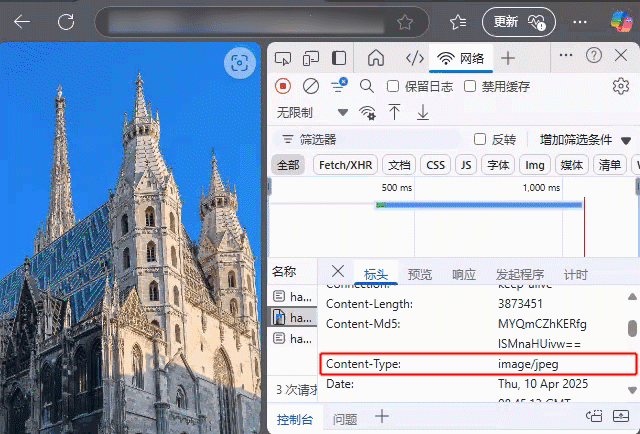This screenshot has height=434, width=640.
Task: Close the DevTools panel
Action: pyautogui.click(x=621, y=55)
